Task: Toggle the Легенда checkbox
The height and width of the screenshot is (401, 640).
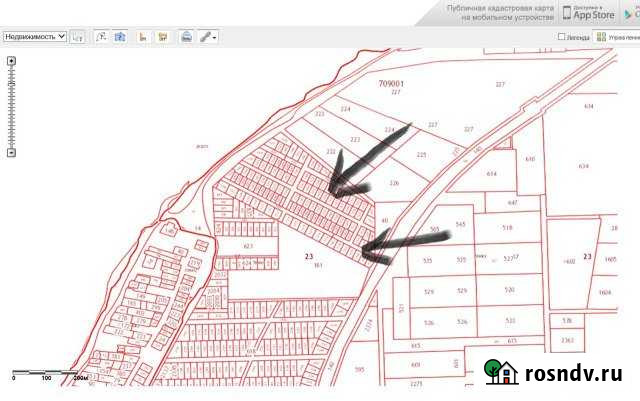Action: tap(562, 37)
